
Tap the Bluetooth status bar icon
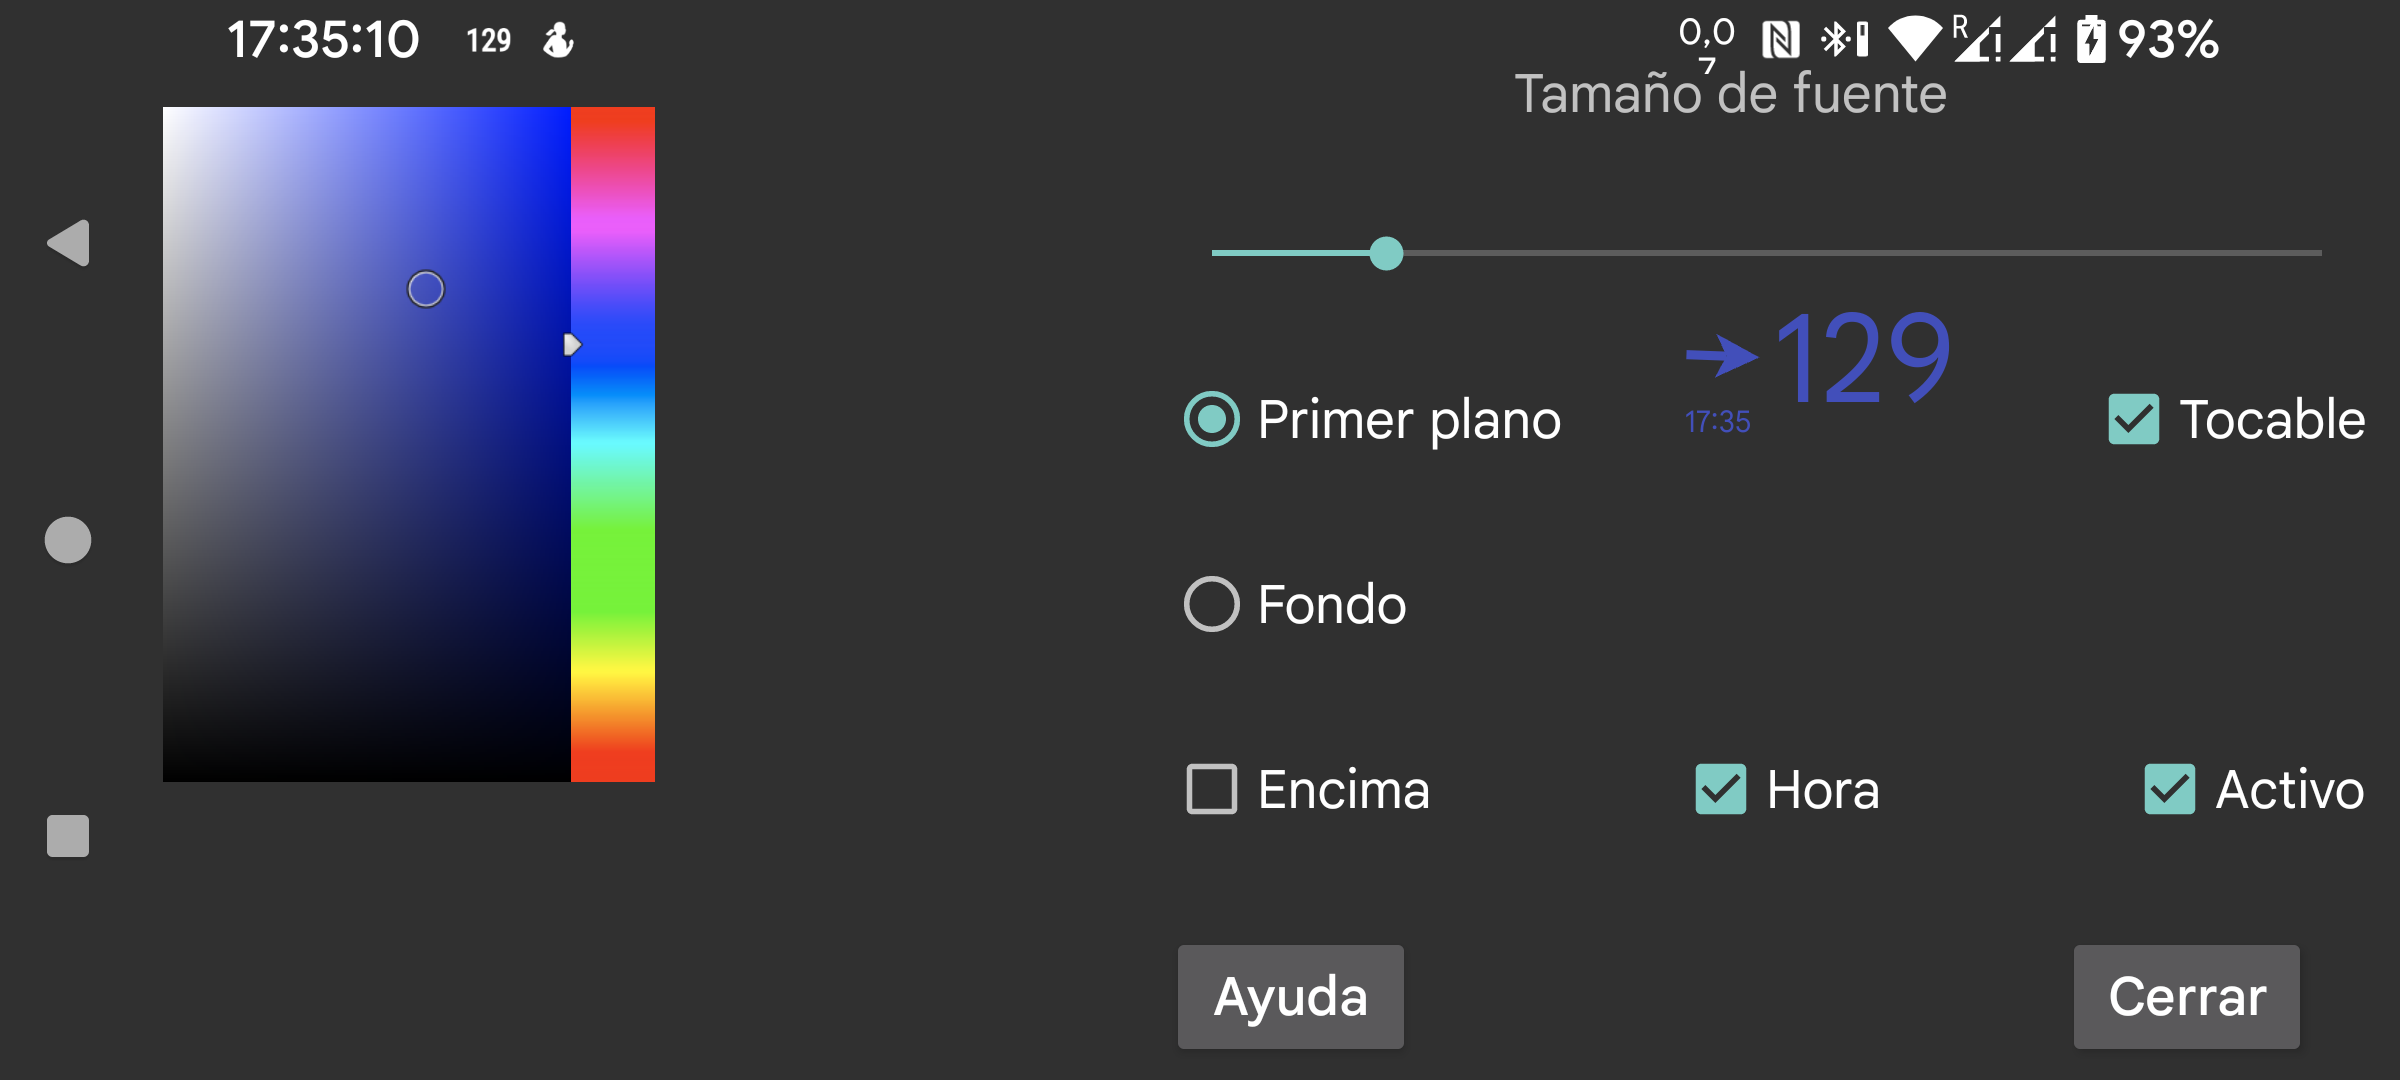pyautogui.click(x=1836, y=40)
